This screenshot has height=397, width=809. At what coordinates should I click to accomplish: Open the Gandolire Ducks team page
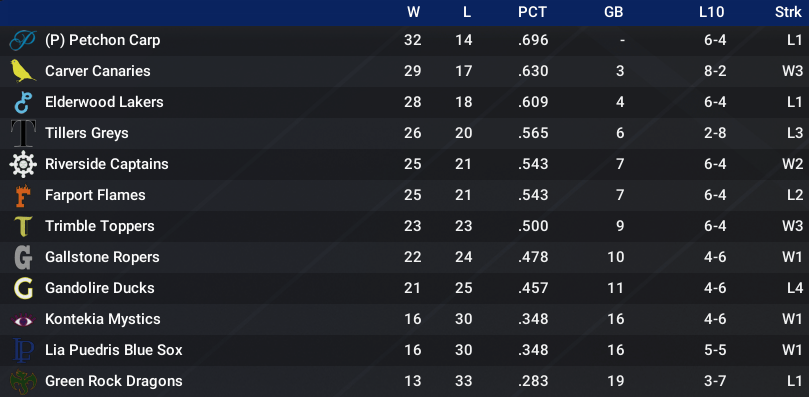point(100,288)
